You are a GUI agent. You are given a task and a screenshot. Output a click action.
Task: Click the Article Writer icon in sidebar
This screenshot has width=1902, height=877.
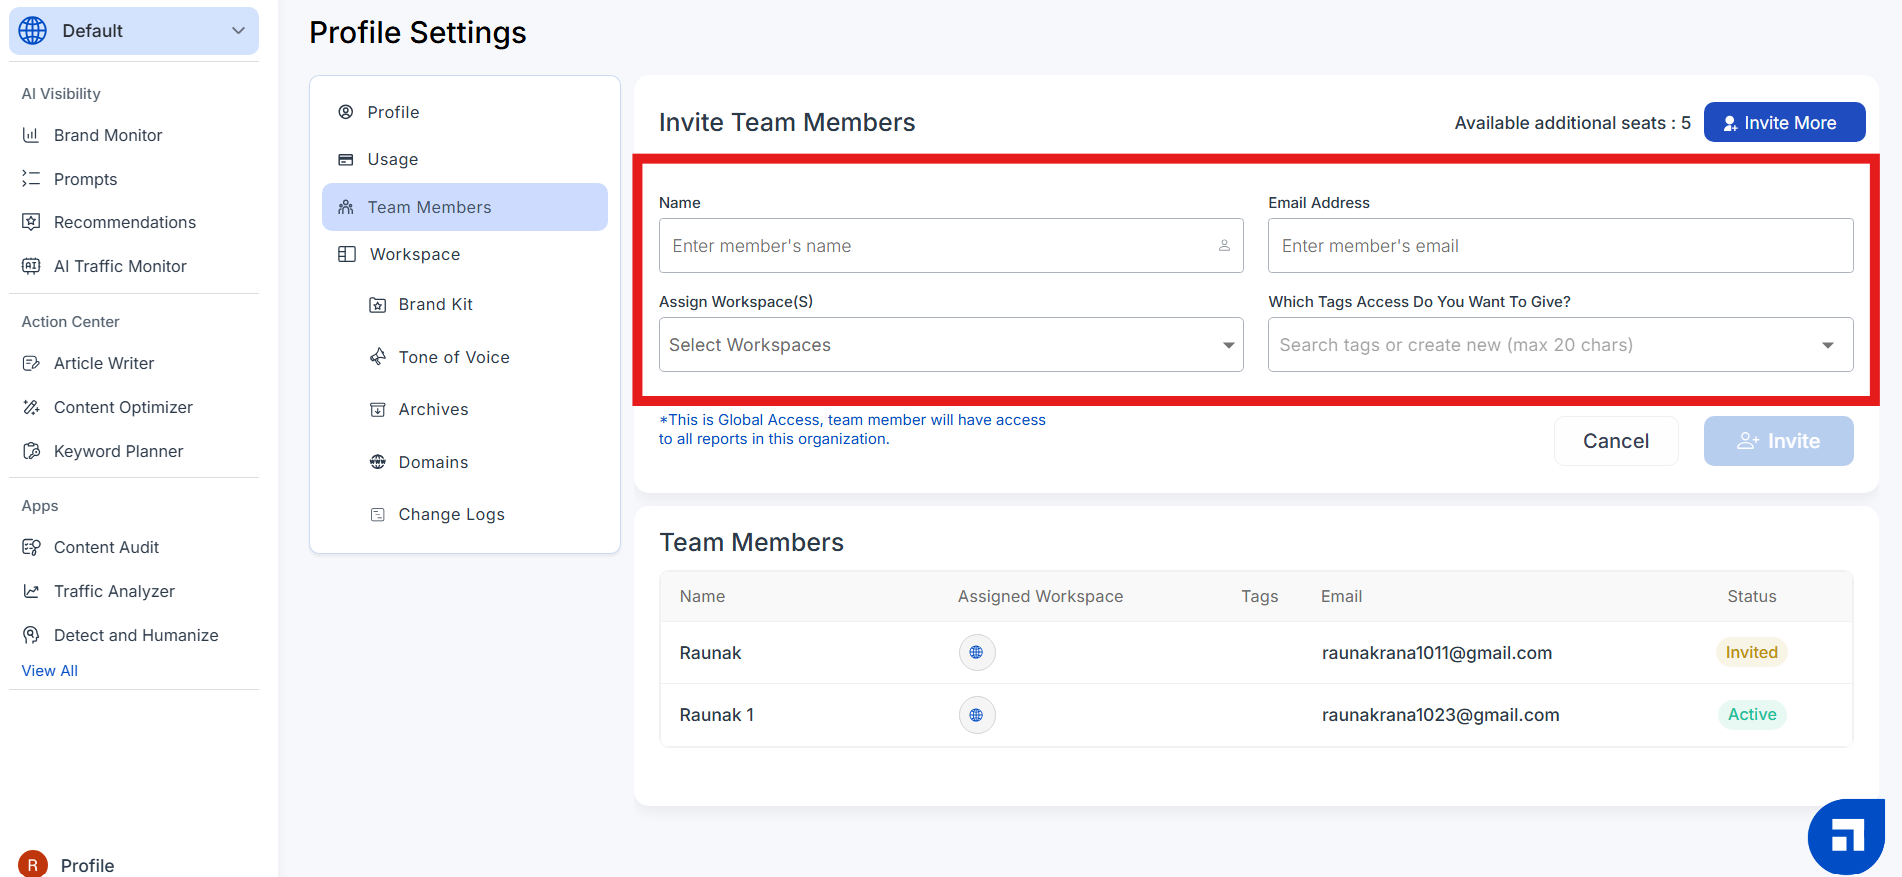click(x=31, y=363)
